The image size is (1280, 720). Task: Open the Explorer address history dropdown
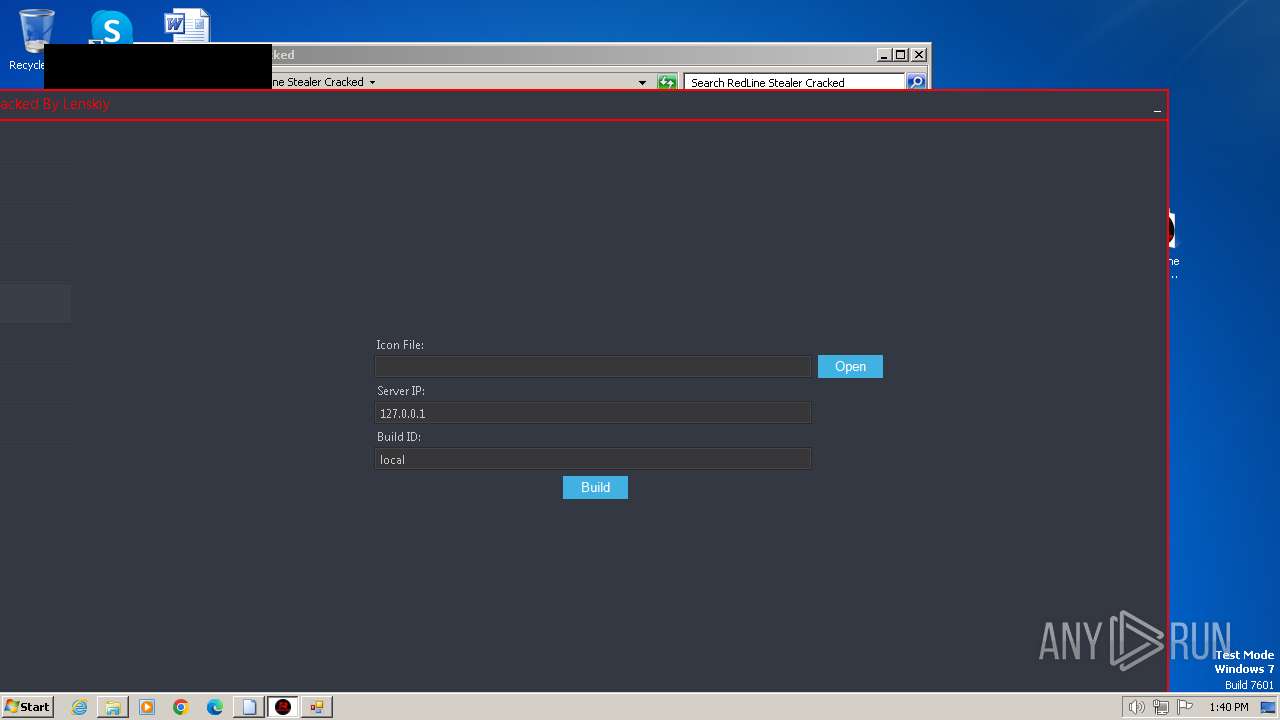[x=642, y=82]
